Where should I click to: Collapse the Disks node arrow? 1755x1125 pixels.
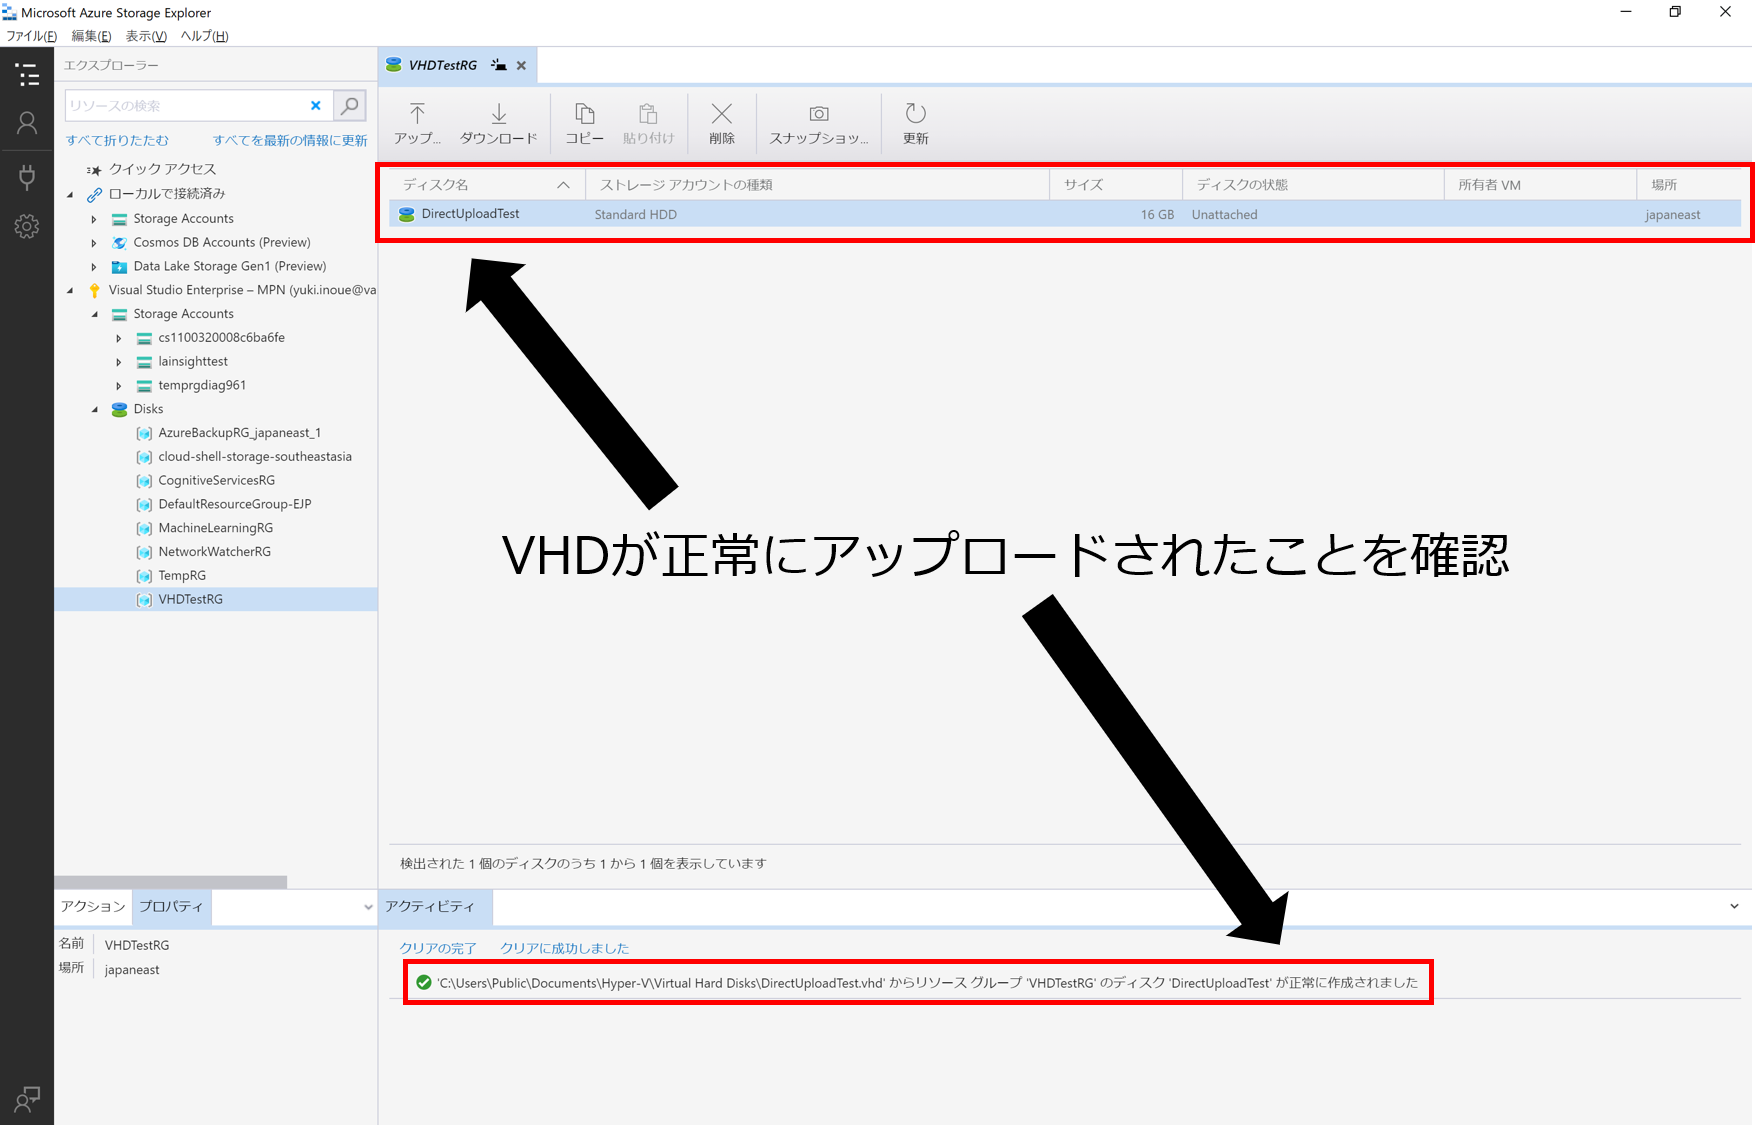pyautogui.click(x=95, y=410)
